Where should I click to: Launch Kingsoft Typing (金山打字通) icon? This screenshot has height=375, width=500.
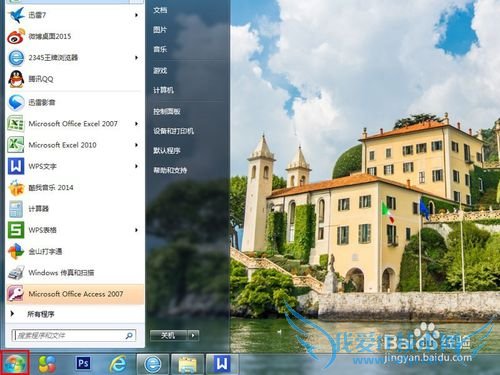(16, 251)
